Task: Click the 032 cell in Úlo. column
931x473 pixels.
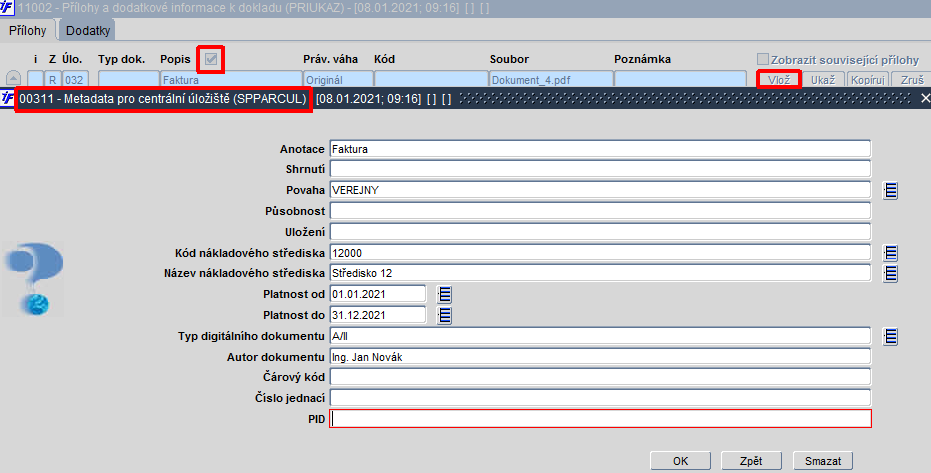Action: [x=74, y=80]
